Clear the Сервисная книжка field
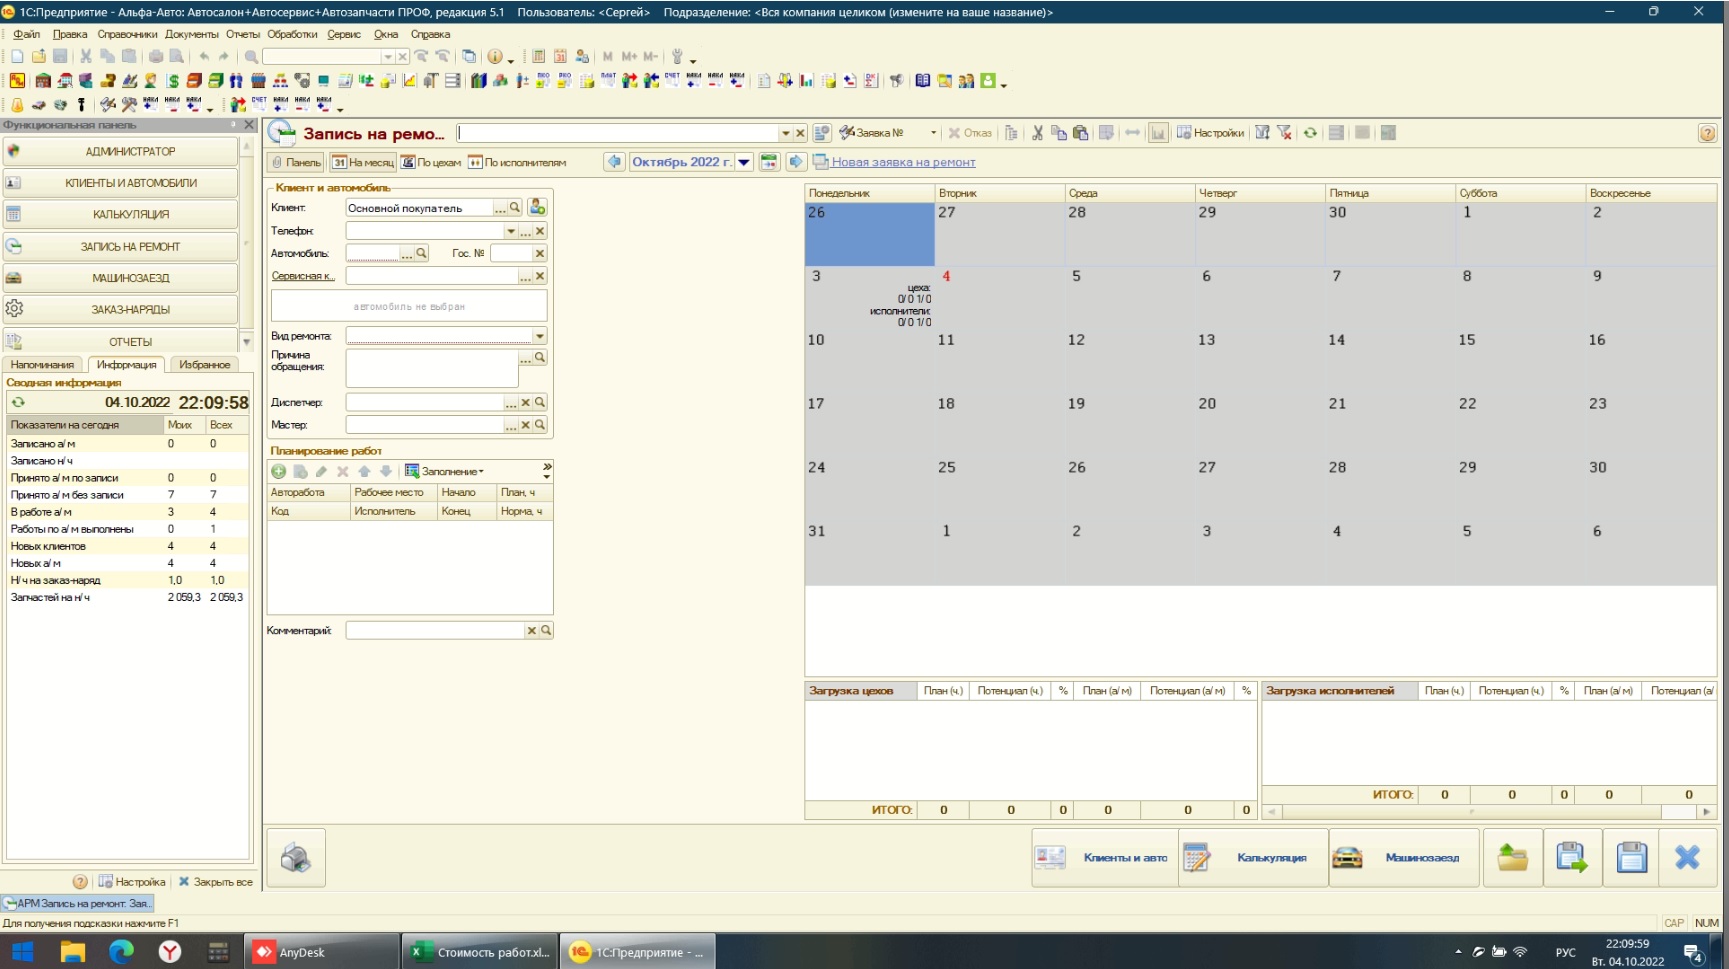1729x969 pixels. point(540,276)
